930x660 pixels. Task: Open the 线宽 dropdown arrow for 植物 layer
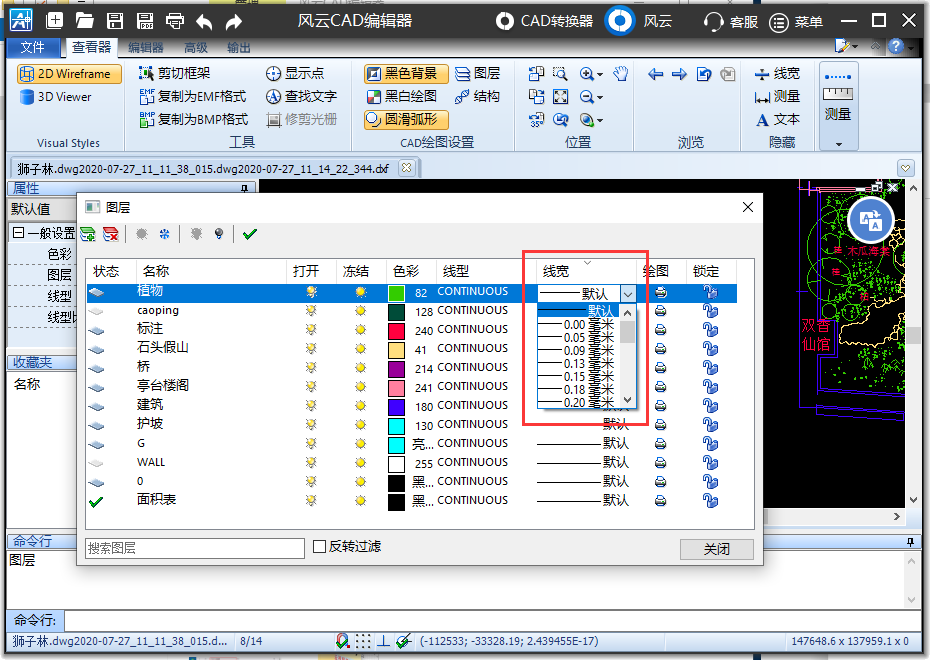coord(627,293)
